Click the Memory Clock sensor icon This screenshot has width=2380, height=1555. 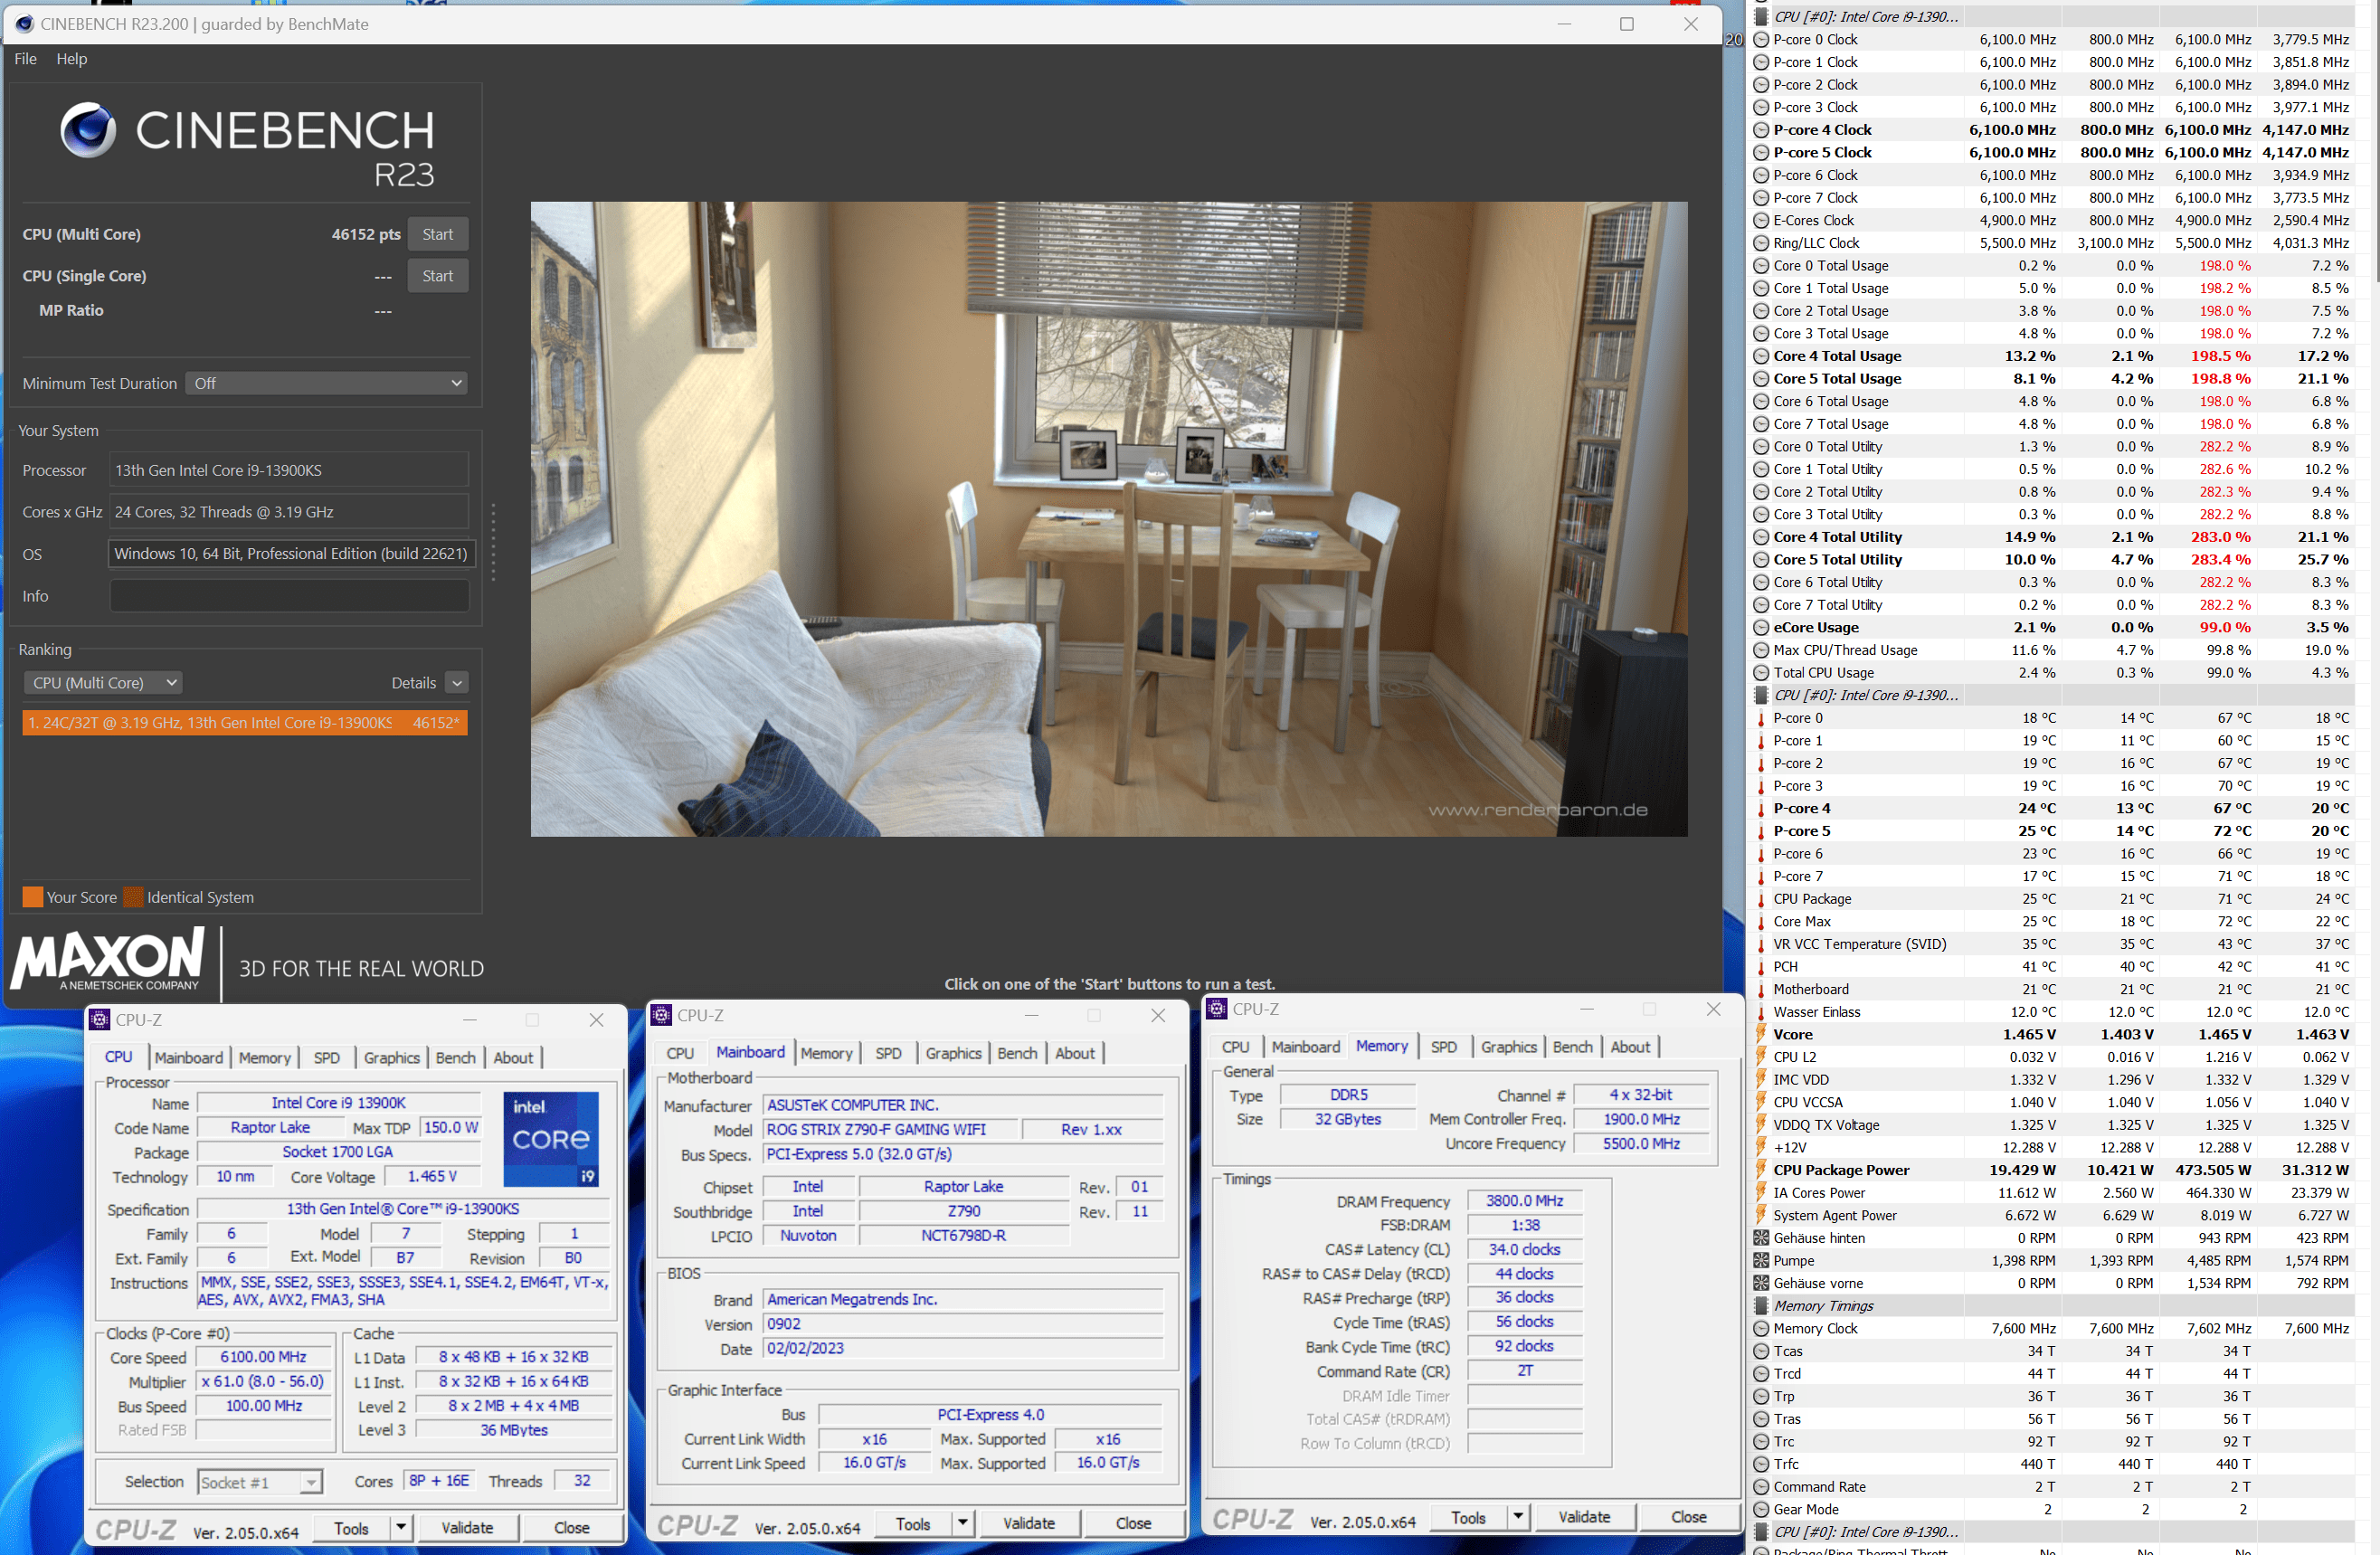coord(1760,1328)
